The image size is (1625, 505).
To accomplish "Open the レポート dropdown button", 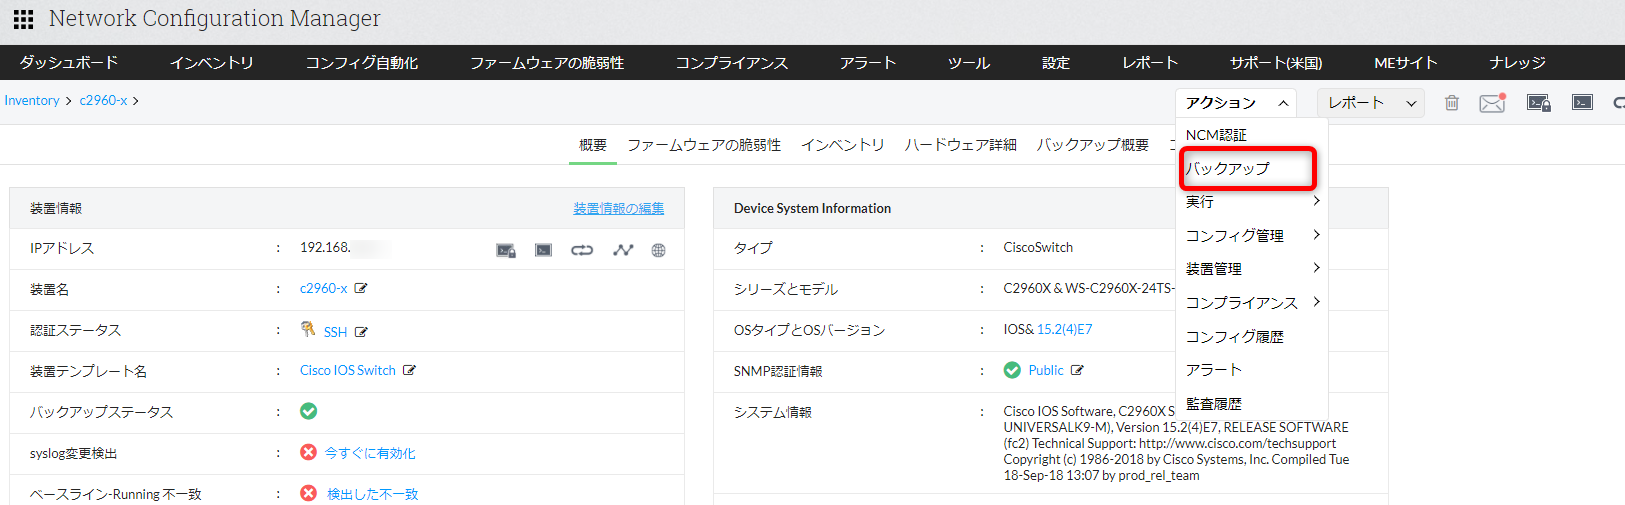I will coord(1371,103).
